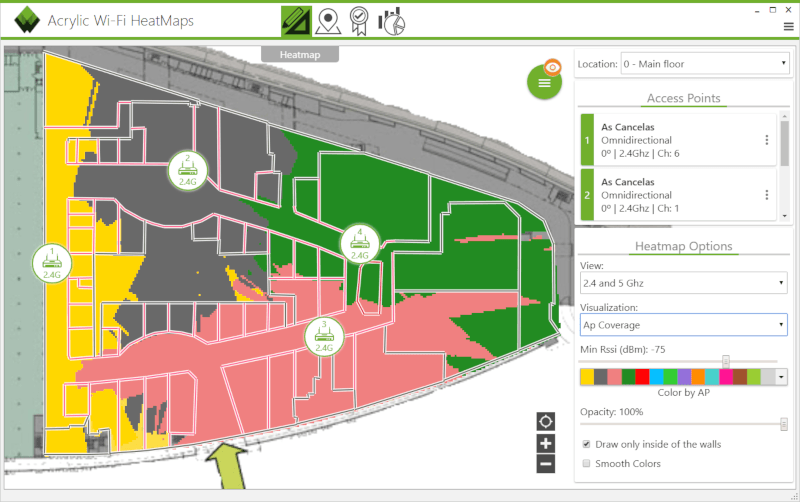Pick the purple color swatch
The height and width of the screenshot is (502, 800).
tap(684, 377)
